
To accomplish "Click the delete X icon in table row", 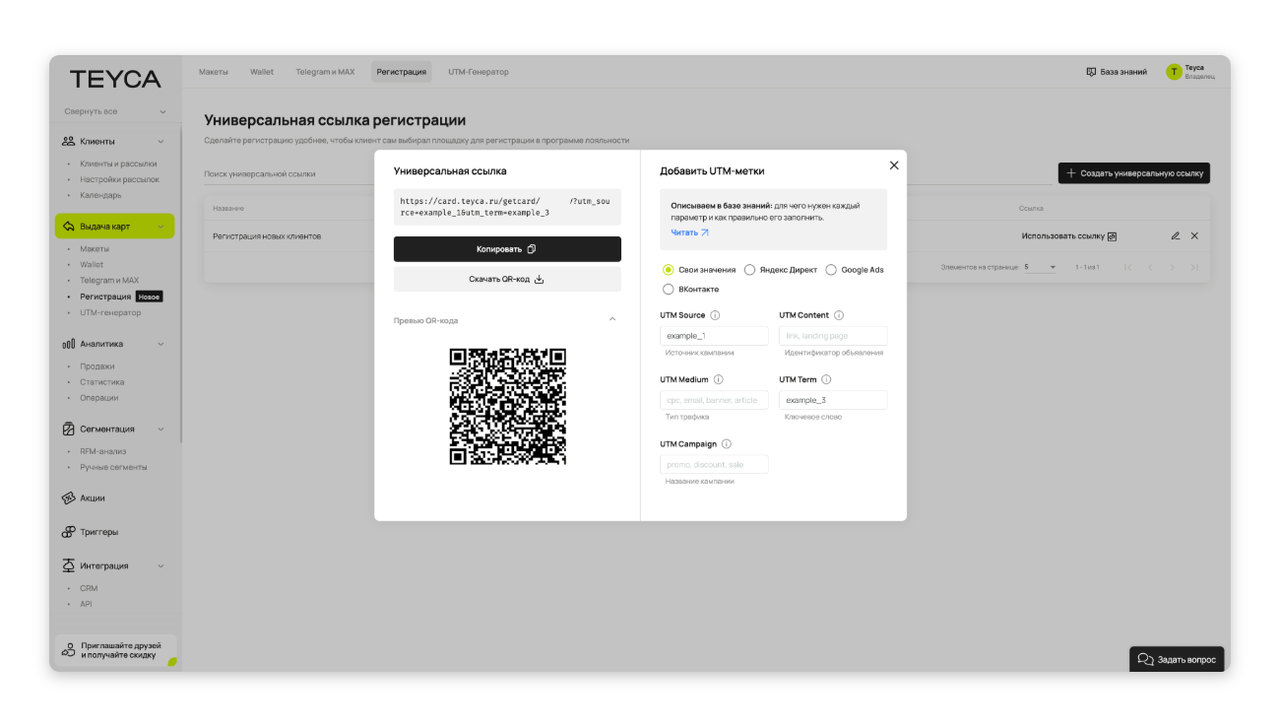I will (1194, 236).
